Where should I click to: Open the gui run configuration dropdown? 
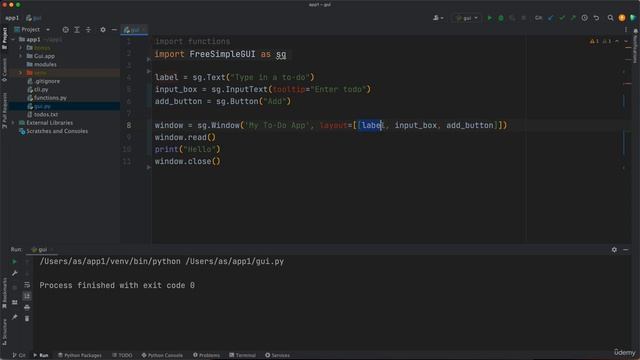467,18
